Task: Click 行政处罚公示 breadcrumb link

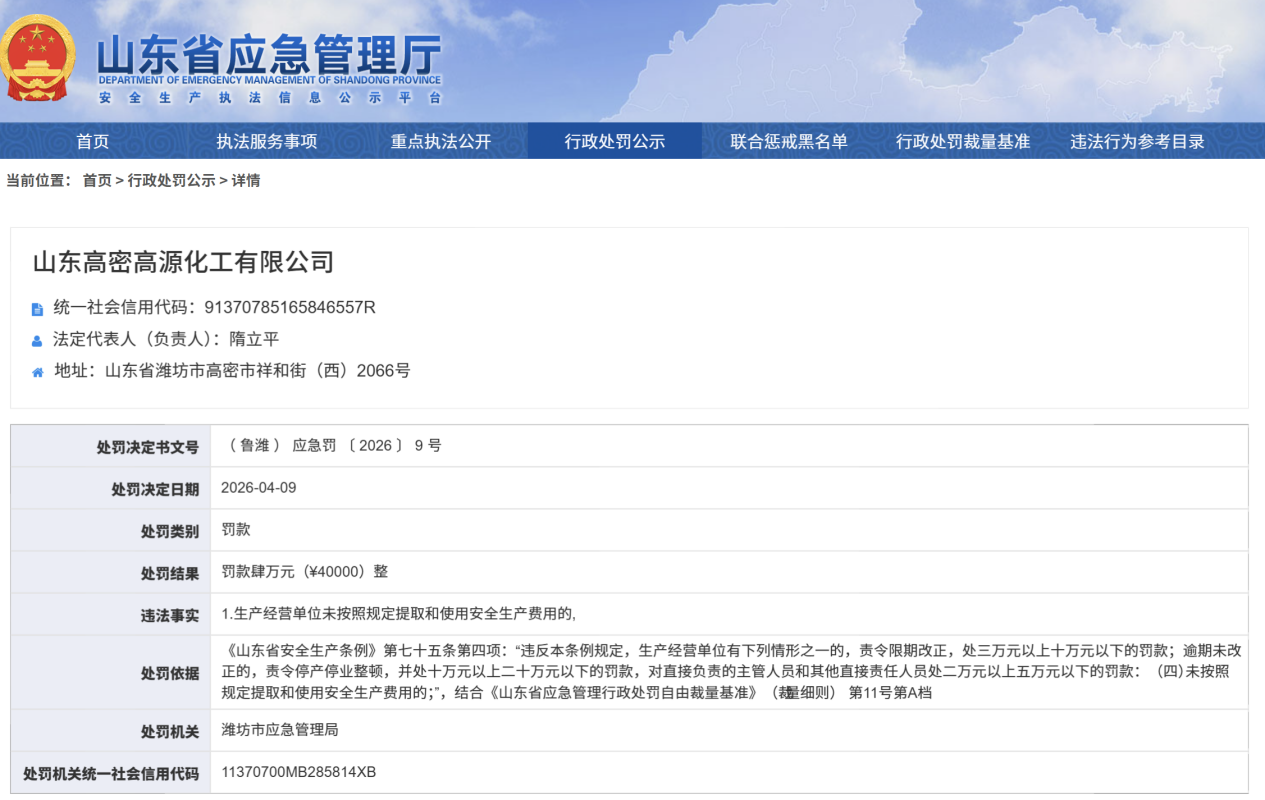Action: pyautogui.click(x=171, y=181)
